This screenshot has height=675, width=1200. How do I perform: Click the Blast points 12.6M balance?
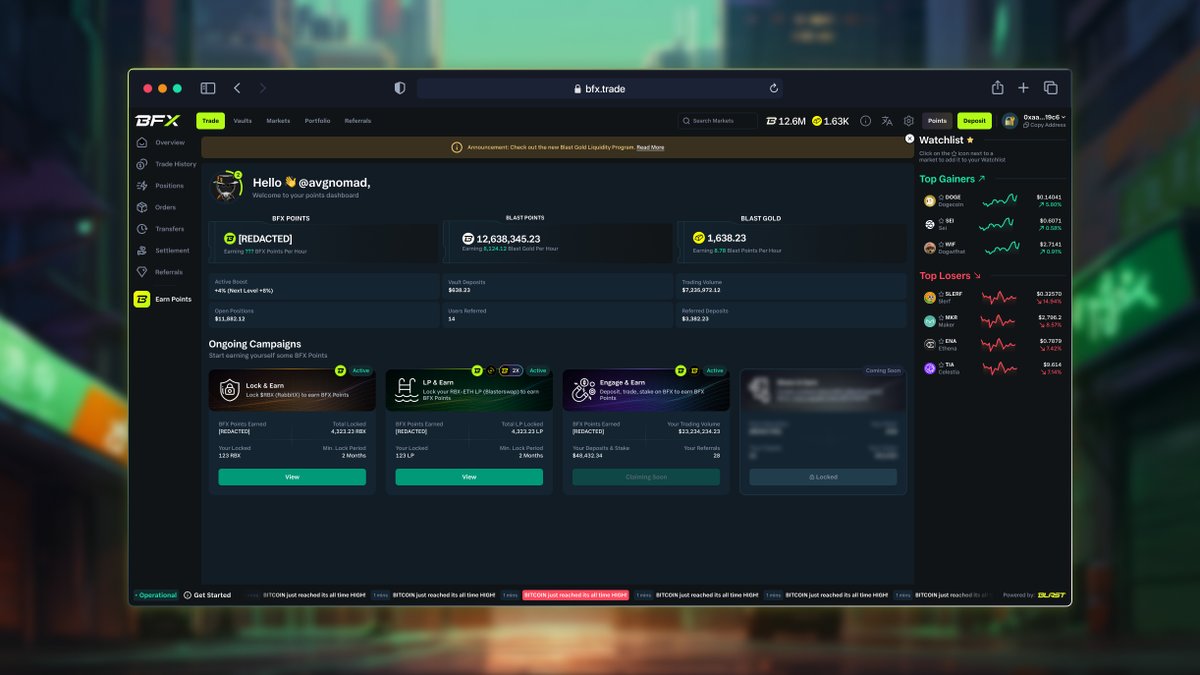(786, 121)
